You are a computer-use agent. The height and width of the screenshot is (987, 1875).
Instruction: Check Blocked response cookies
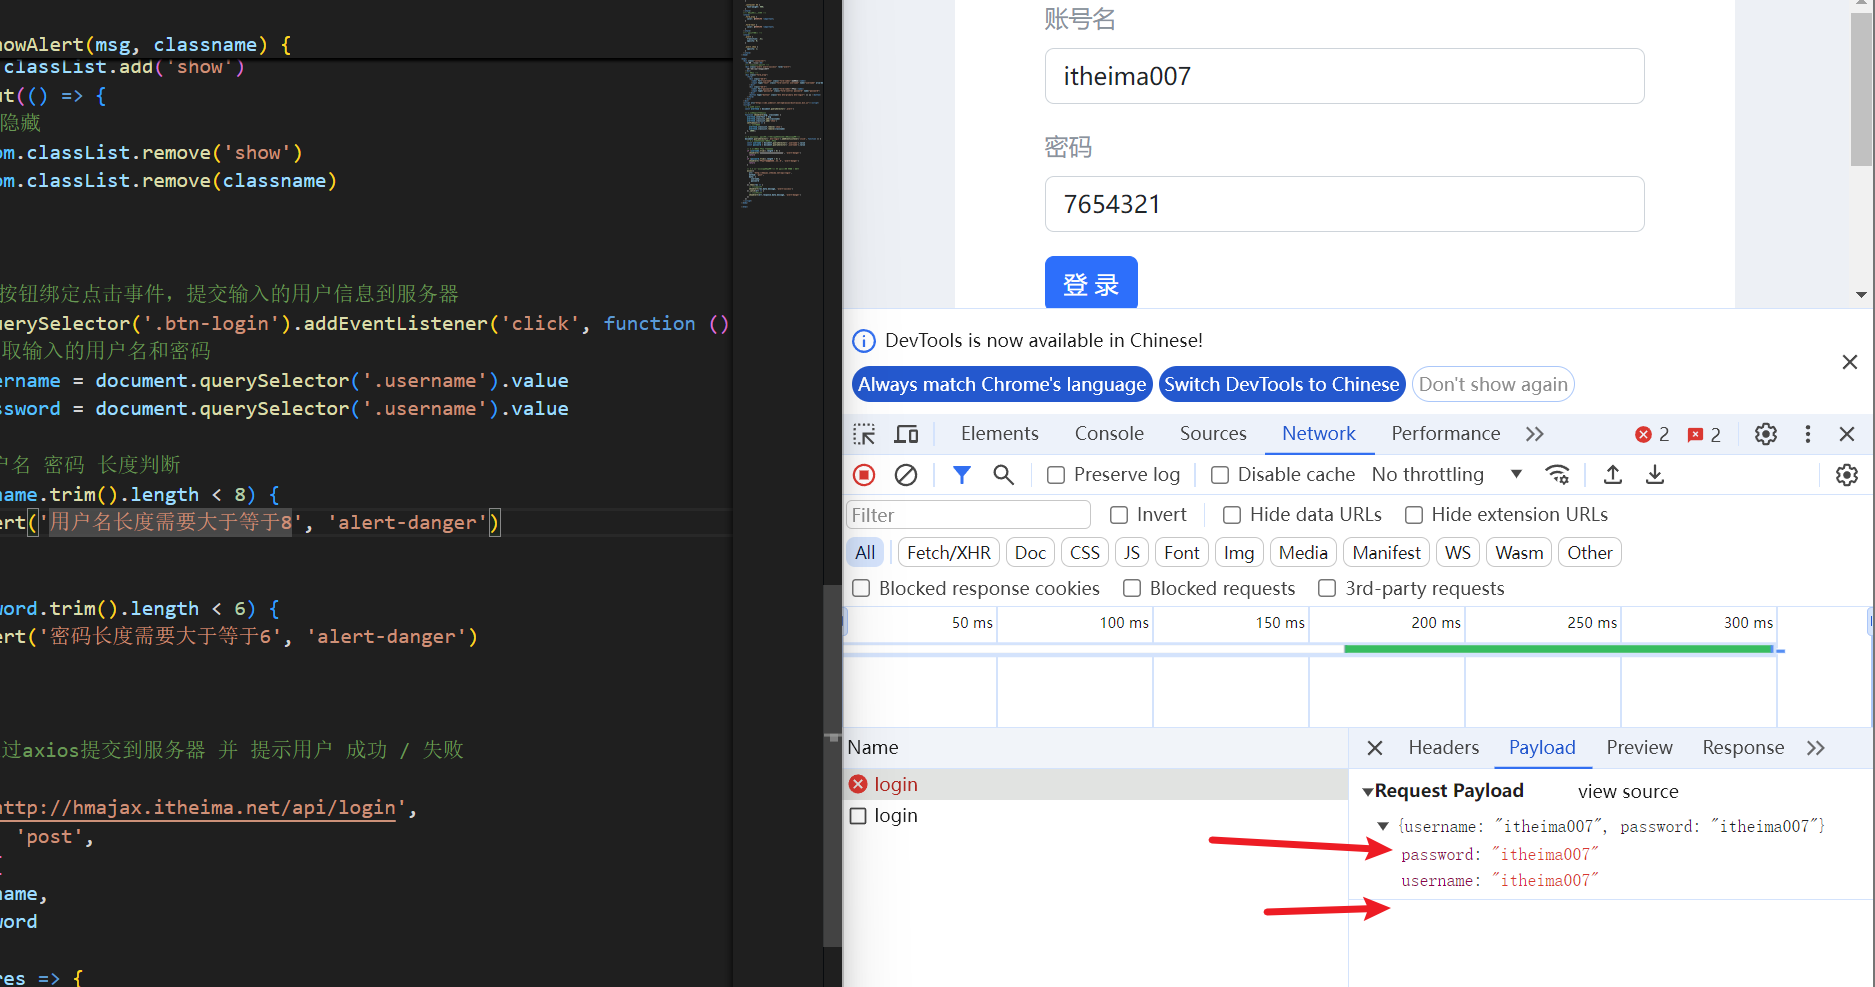click(x=861, y=589)
